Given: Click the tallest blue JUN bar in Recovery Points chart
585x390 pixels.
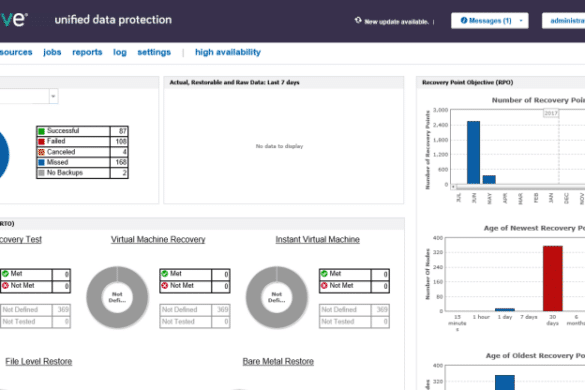Looking at the screenshot, I should click(473, 153).
